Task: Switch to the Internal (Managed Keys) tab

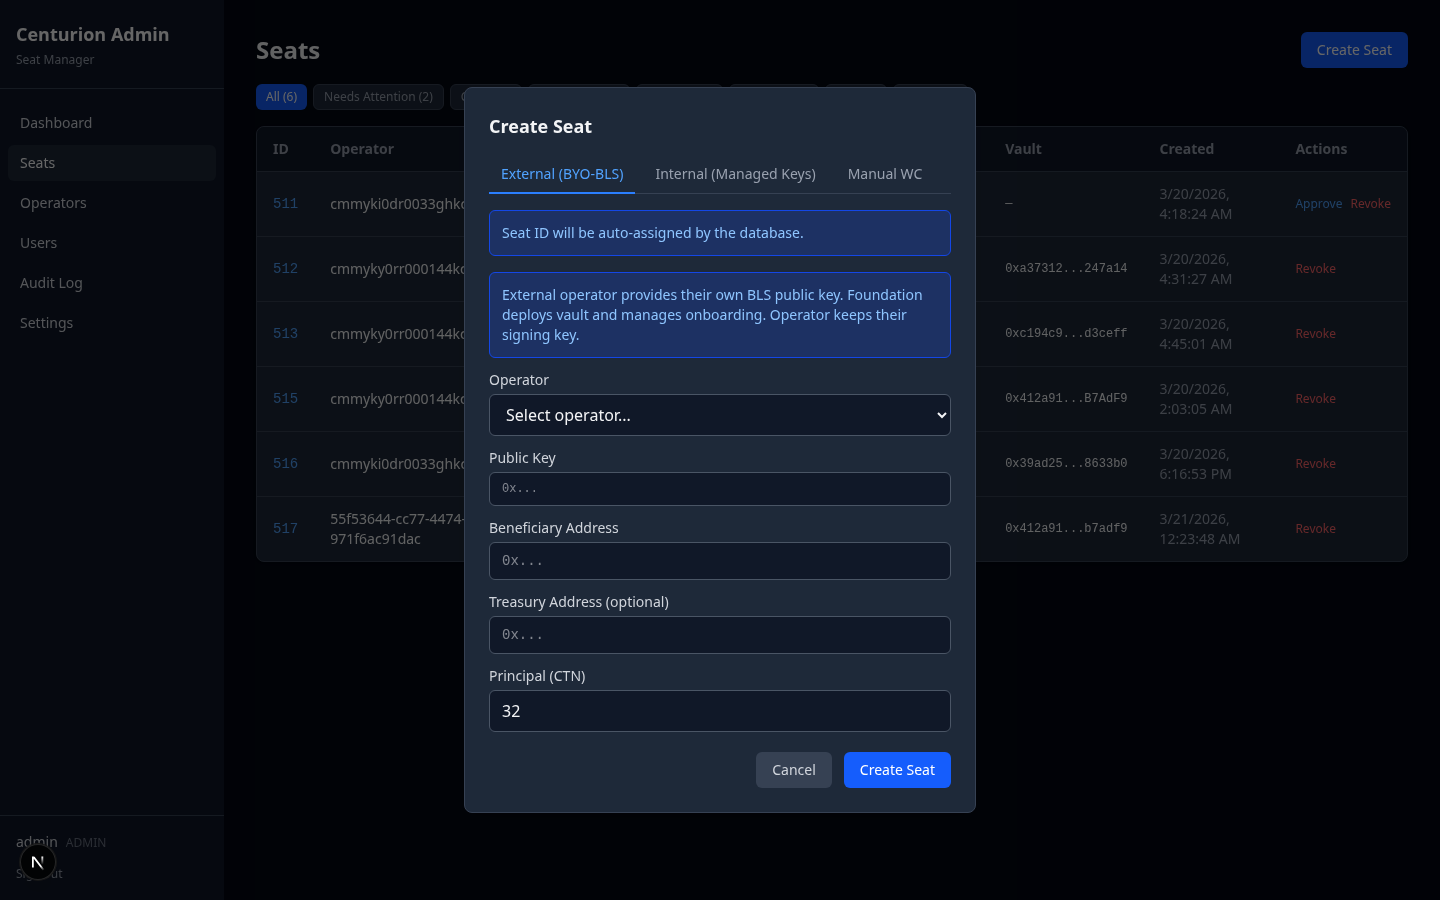Action: (735, 173)
